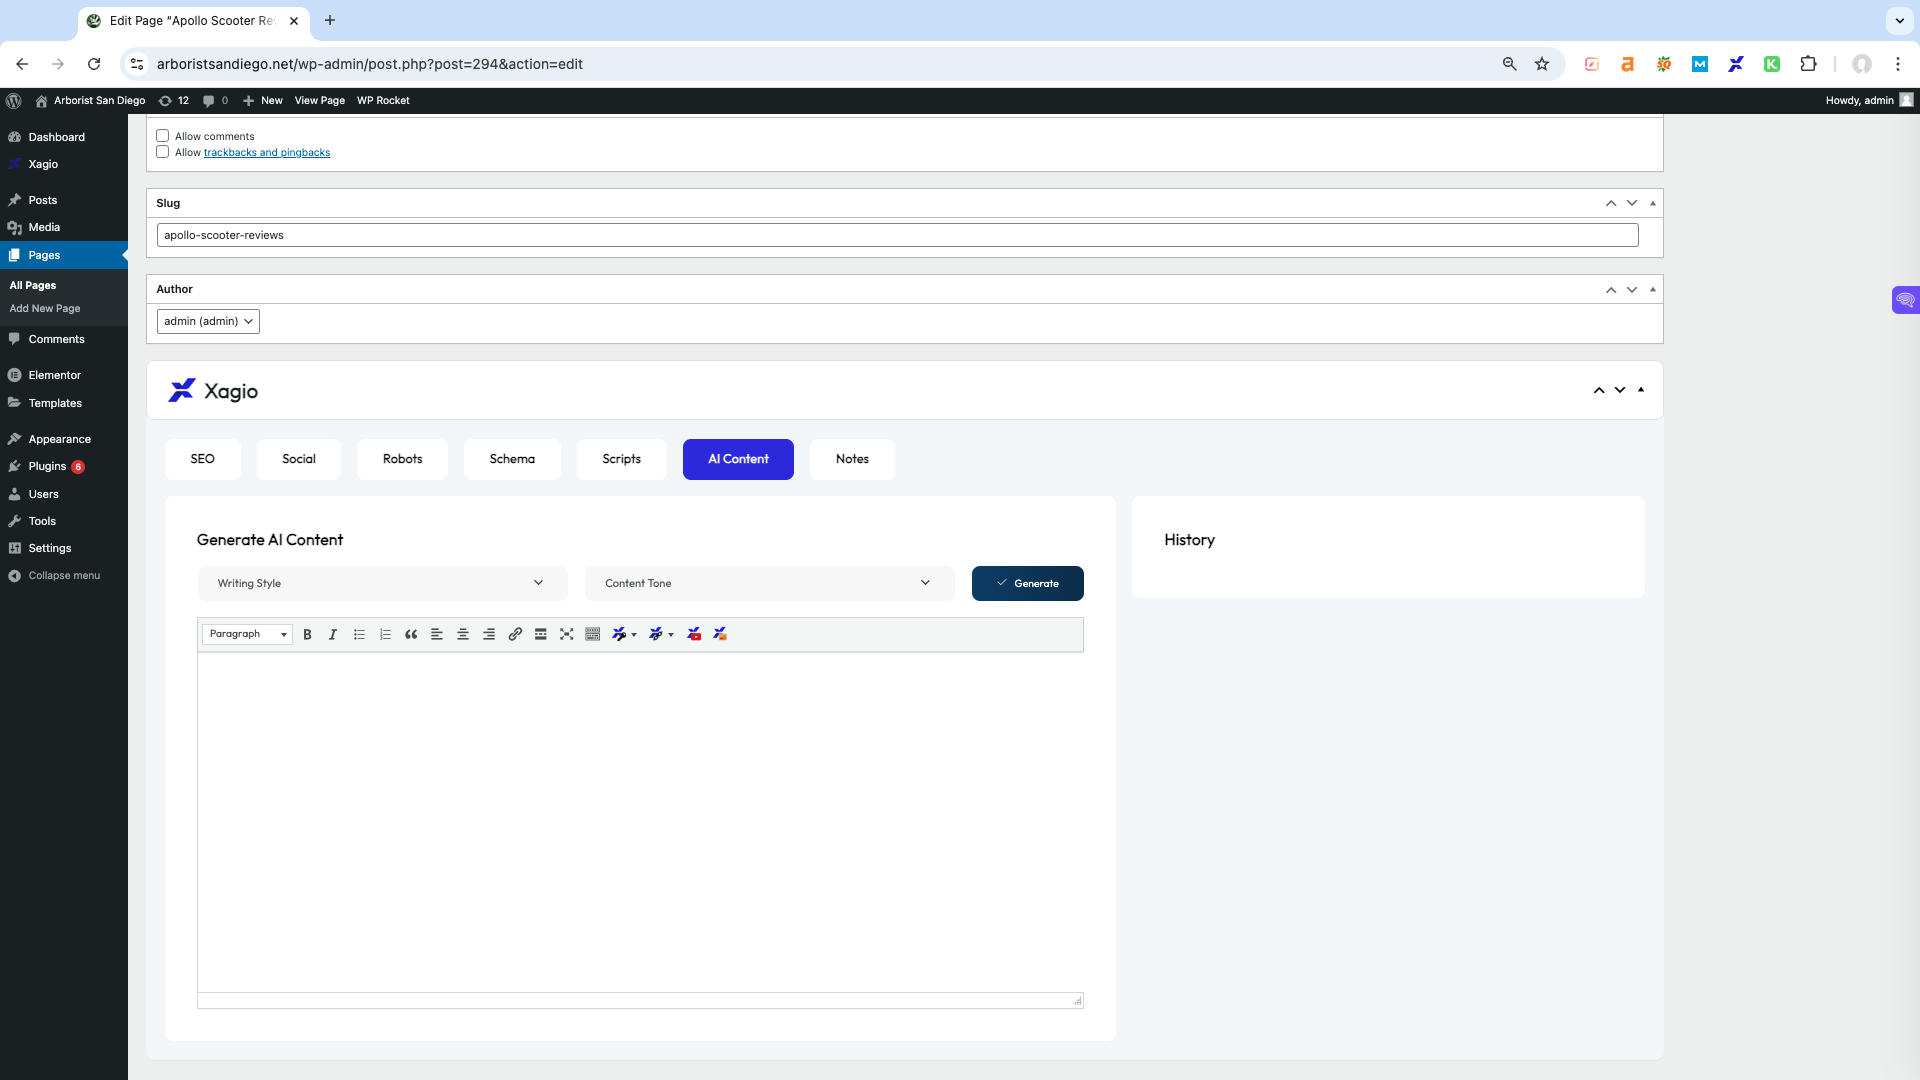This screenshot has height=1080, width=1920.
Task: Align text right in editor
Action: [x=489, y=634]
